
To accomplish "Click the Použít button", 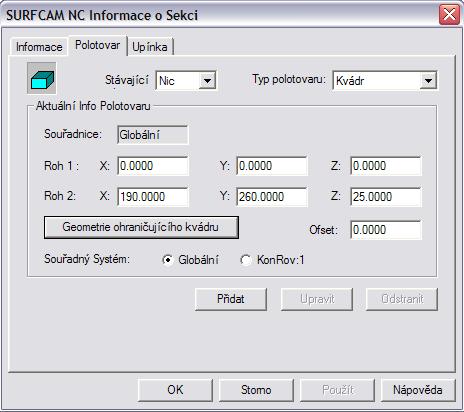I will tap(337, 390).
